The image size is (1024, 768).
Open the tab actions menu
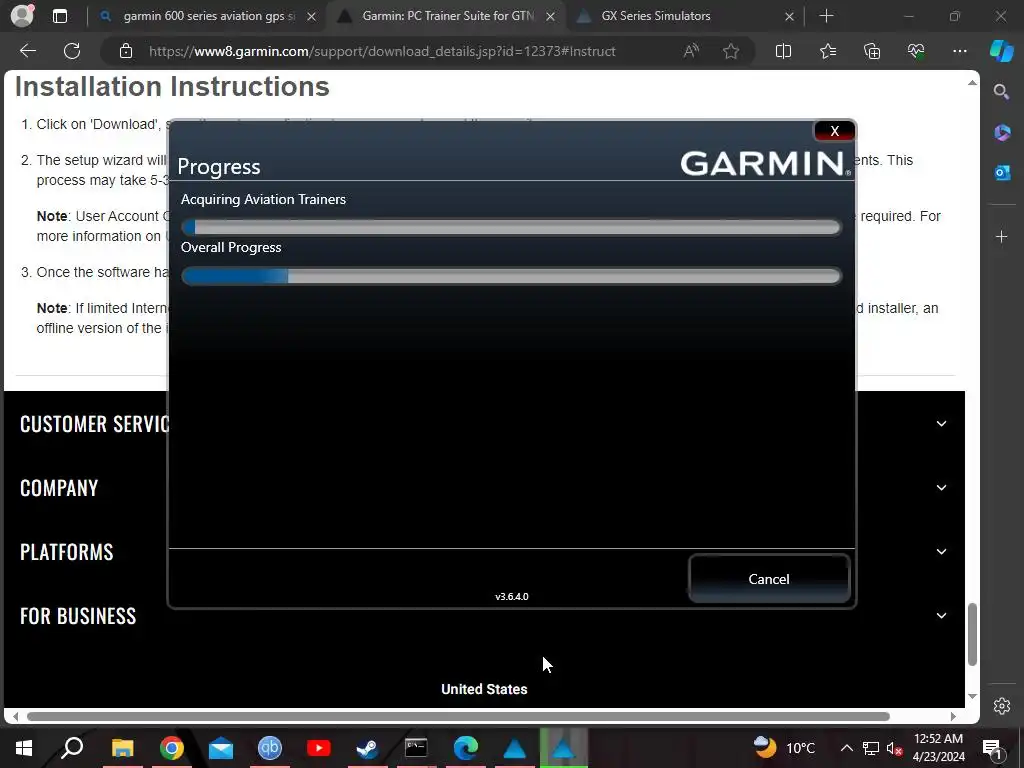coord(59,16)
